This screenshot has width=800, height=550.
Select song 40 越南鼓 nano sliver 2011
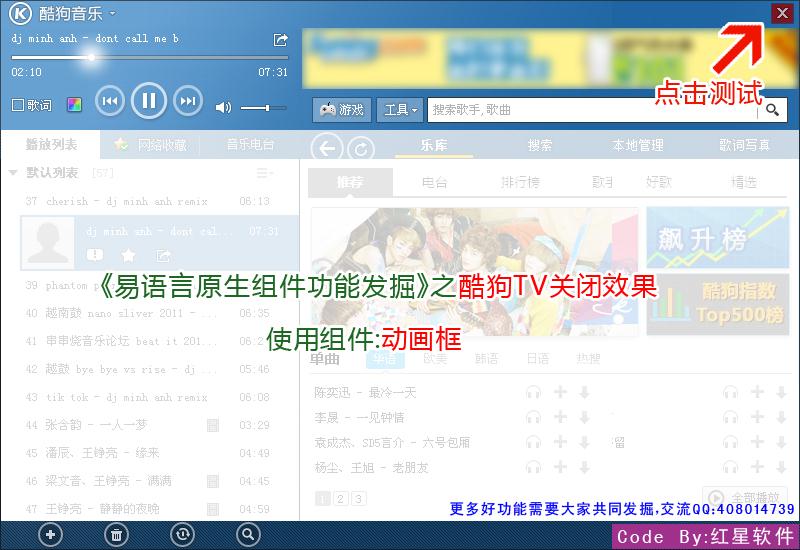pyautogui.click(x=149, y=313)
